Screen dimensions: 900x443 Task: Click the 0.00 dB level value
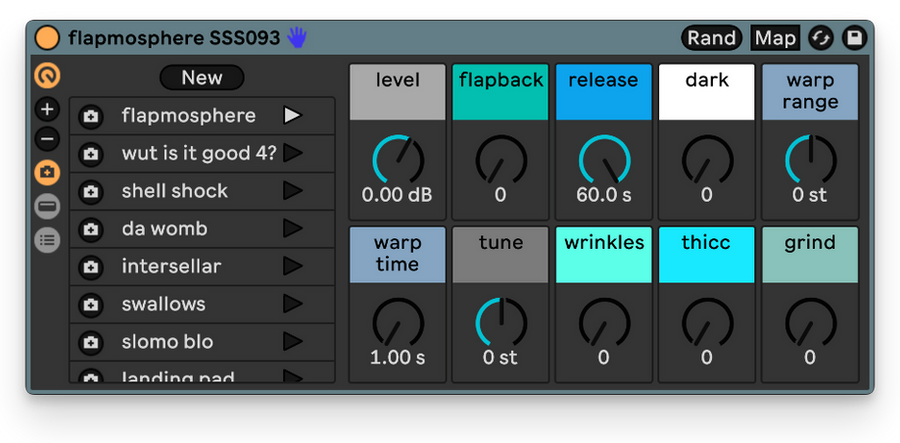click(x=397, y=195)
